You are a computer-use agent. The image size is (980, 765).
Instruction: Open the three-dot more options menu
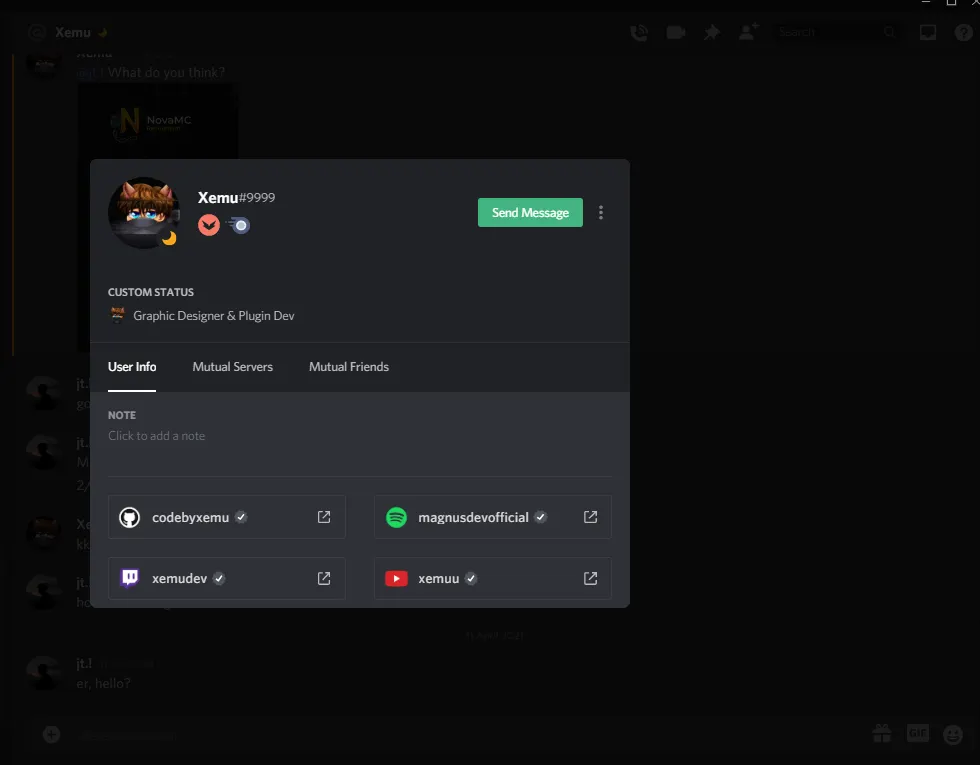click(x=601, y=213)
